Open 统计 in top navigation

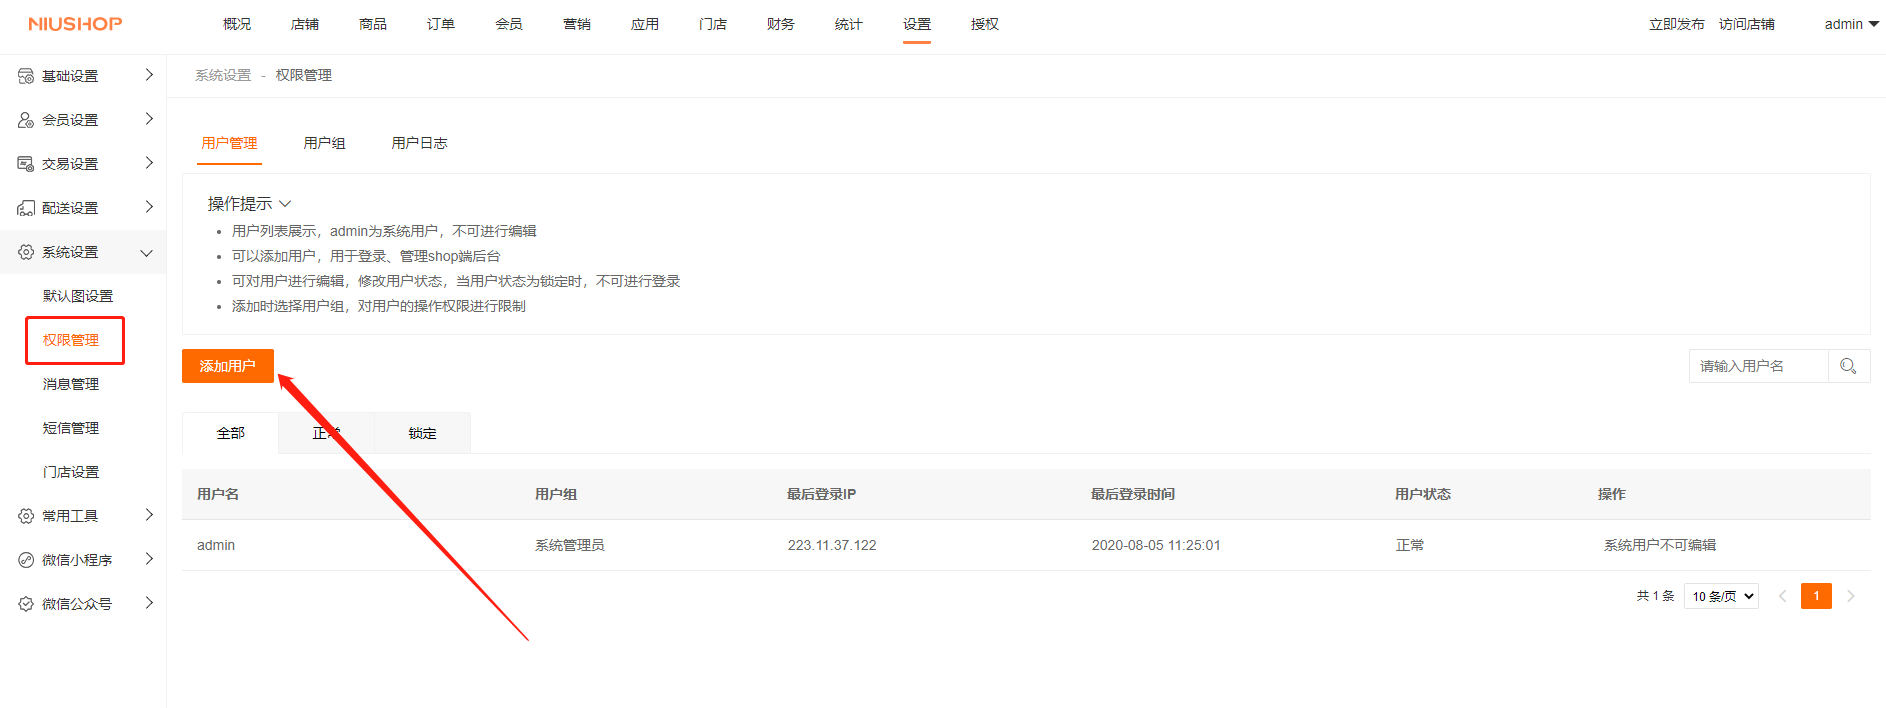pos(849,24)
